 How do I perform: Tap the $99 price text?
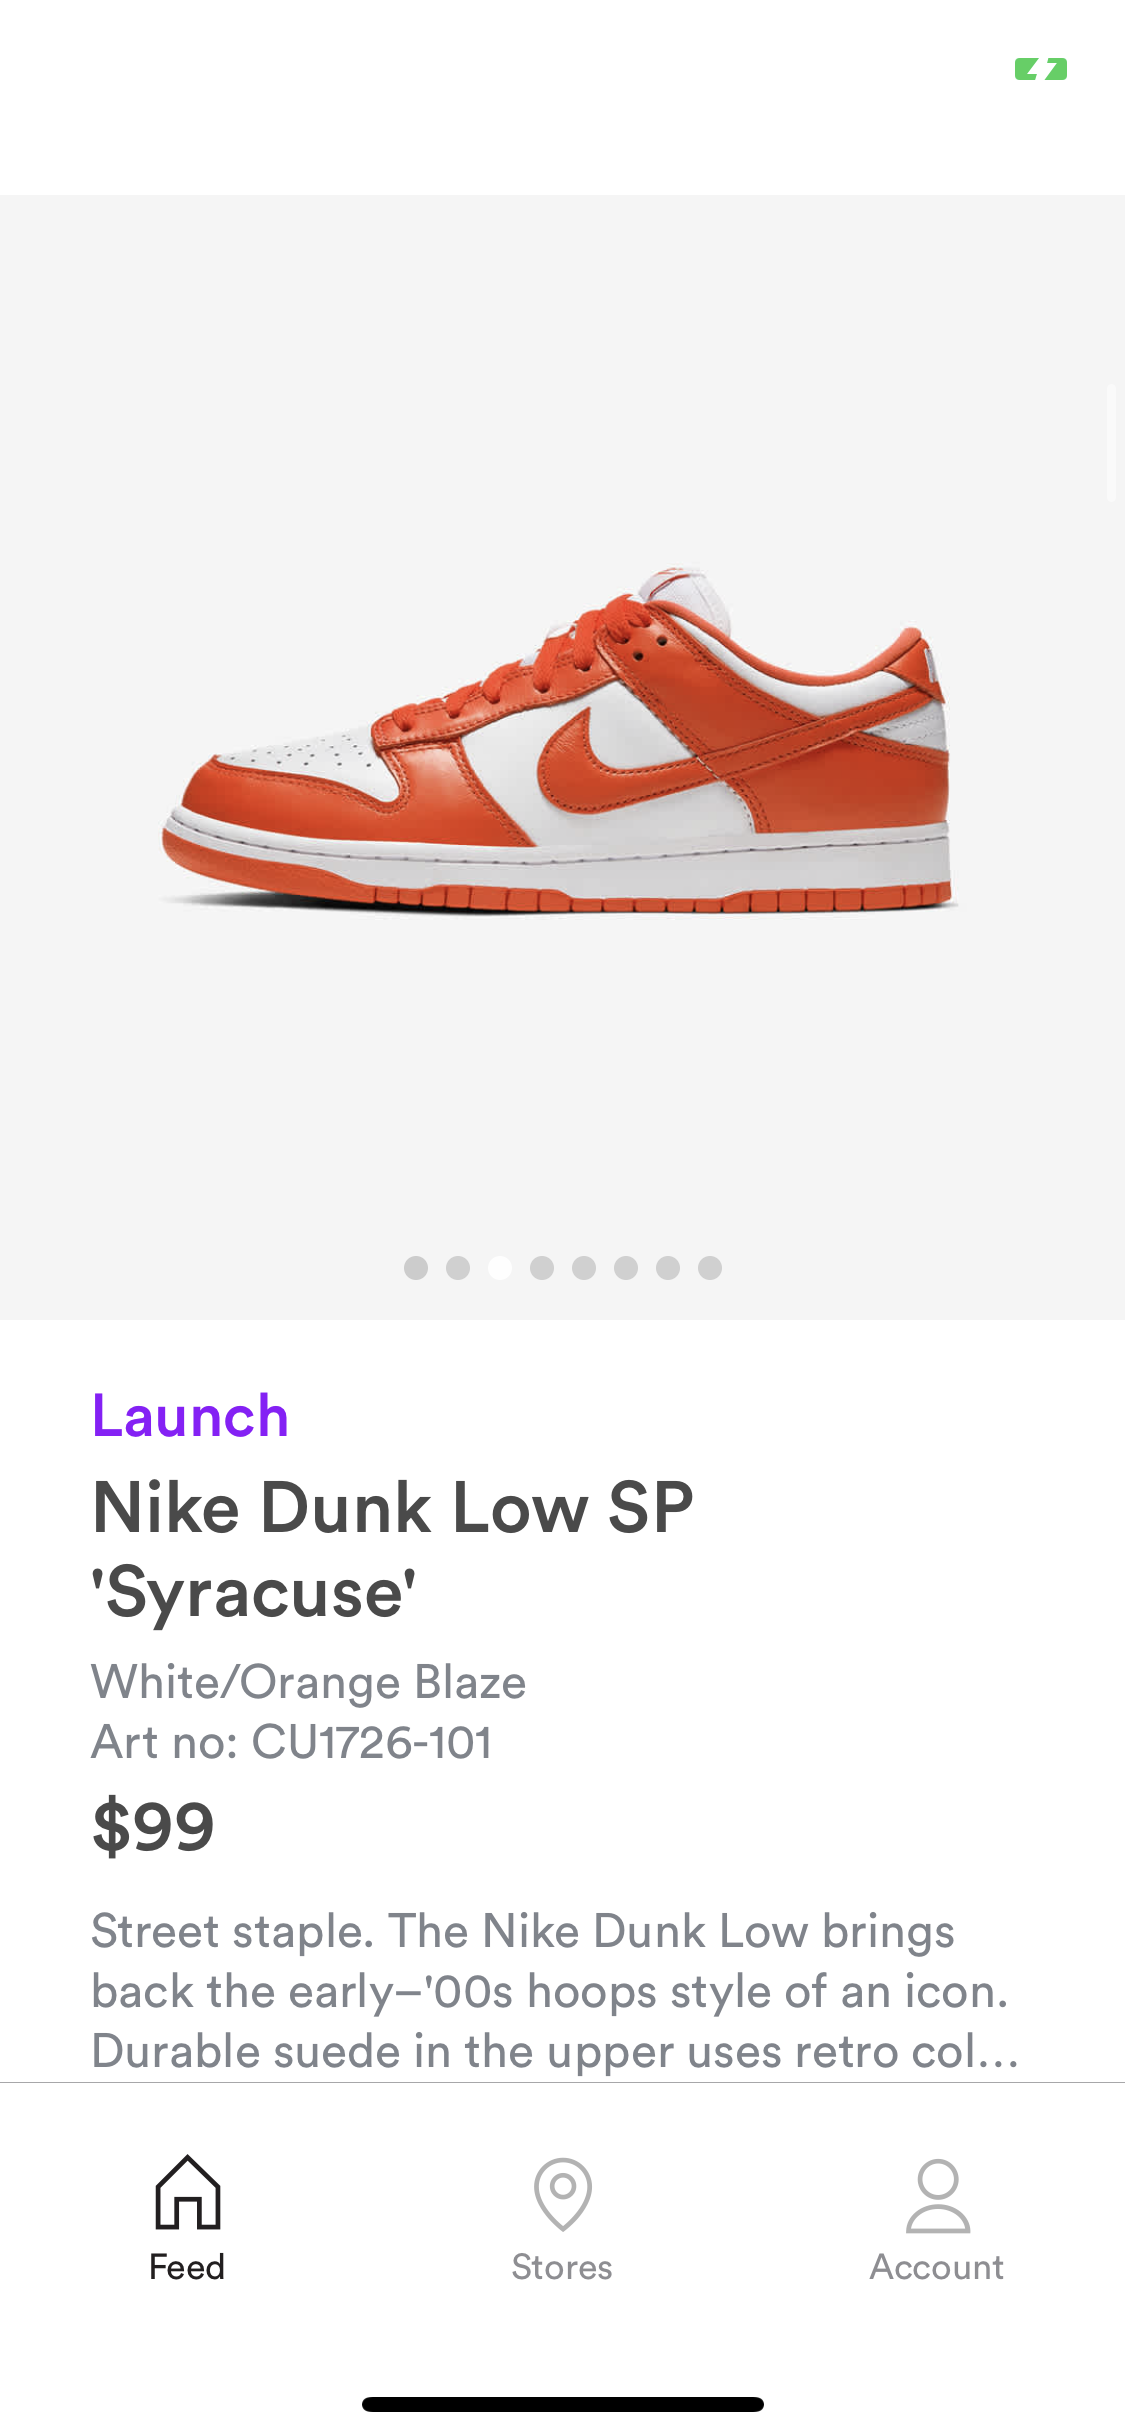pos(153,1826)
